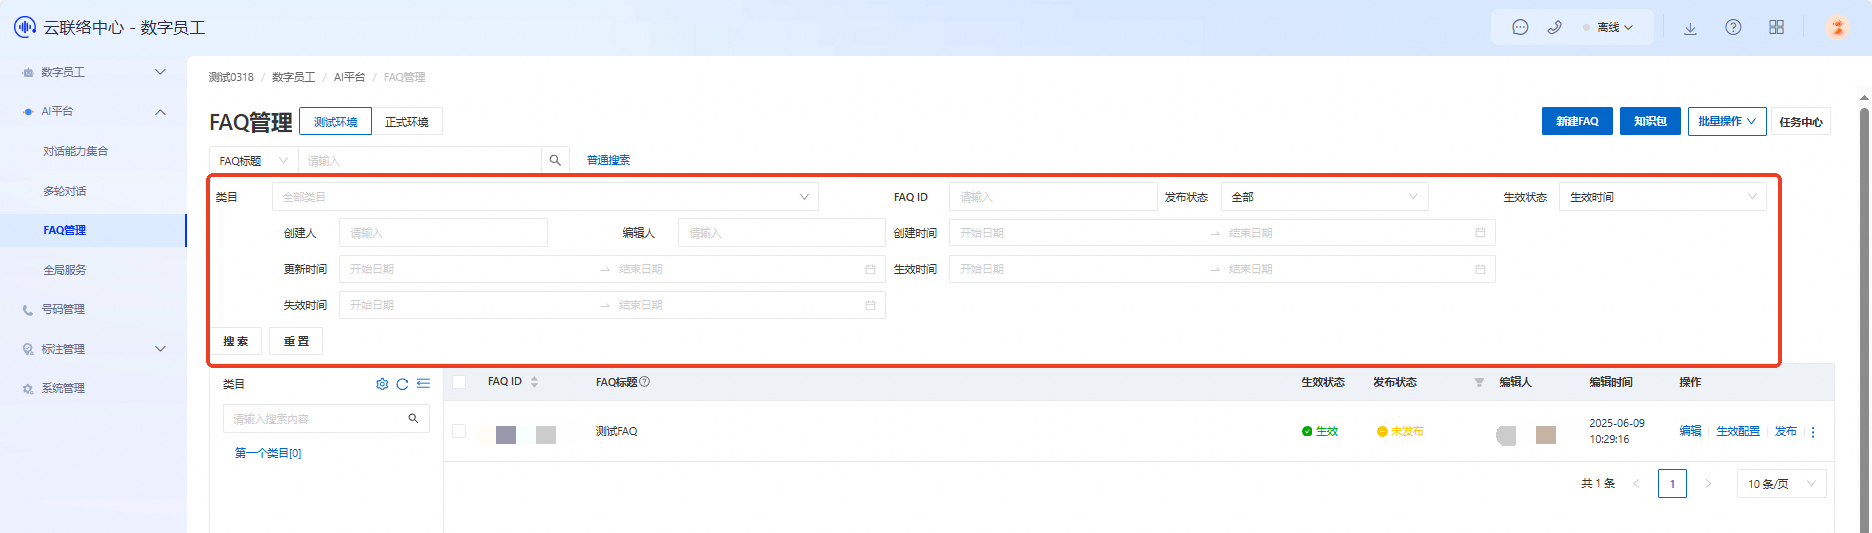Open the download icon in the header
Viewport: 1872px width, 533px height.
(x=1690, y=28)
